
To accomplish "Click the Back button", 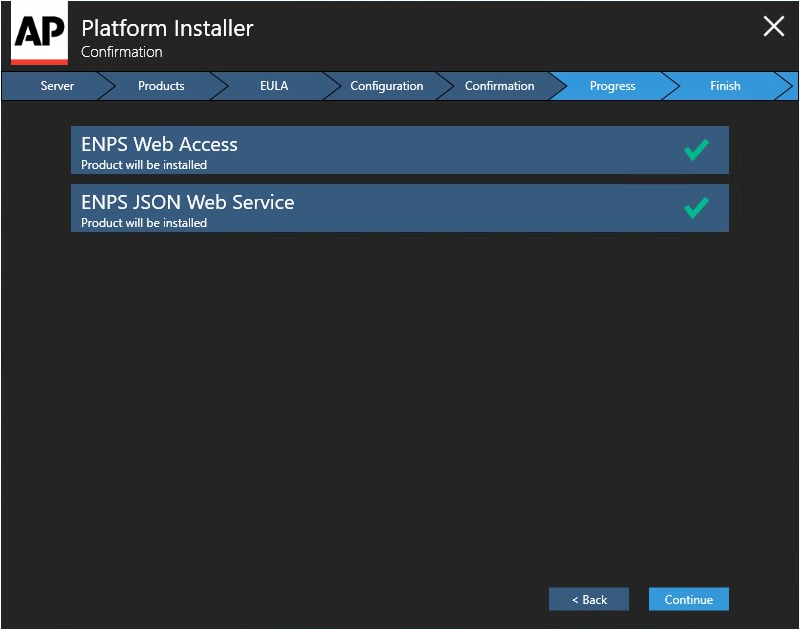I will pyautogui.click(x=589, y=599).
